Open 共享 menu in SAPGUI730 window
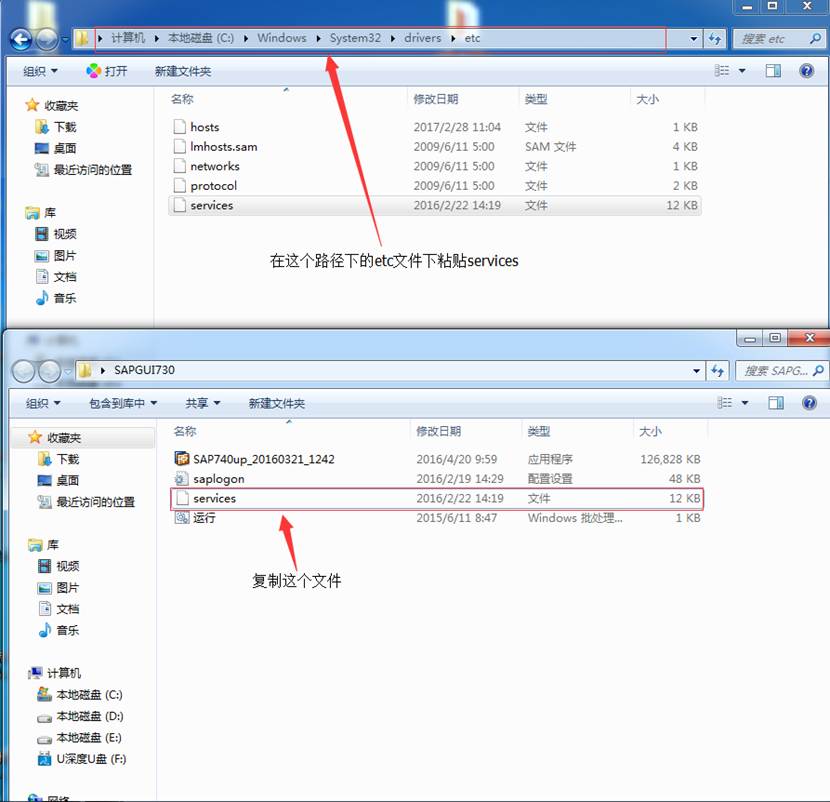 point(202,403)
